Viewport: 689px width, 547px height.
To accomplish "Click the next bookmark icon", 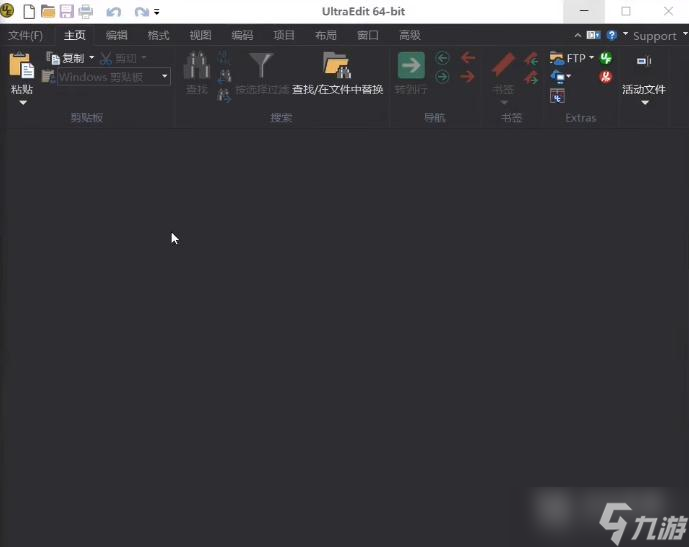I will (531, 78).
